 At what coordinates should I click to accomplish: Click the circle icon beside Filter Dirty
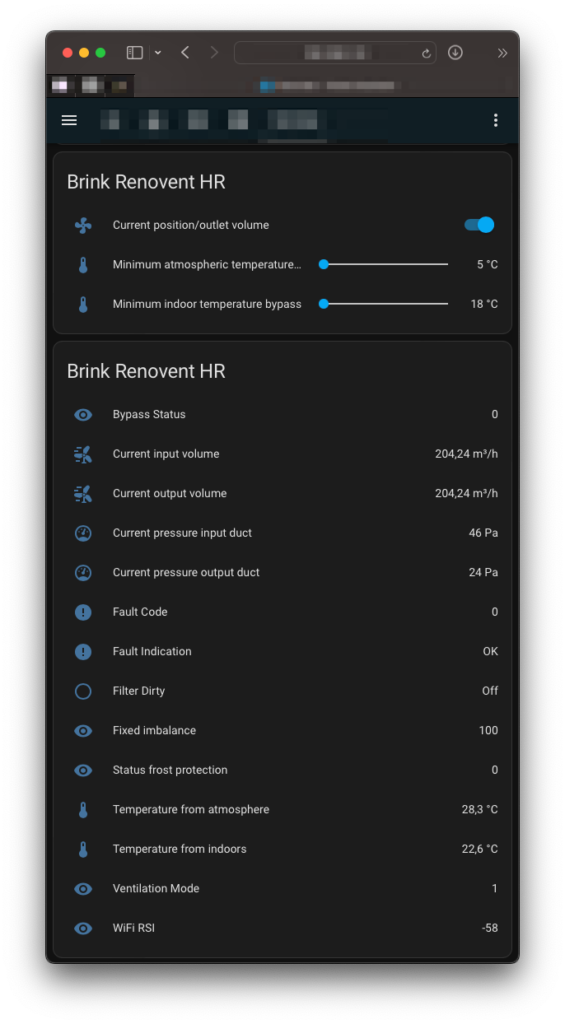[x=83, y=691]
